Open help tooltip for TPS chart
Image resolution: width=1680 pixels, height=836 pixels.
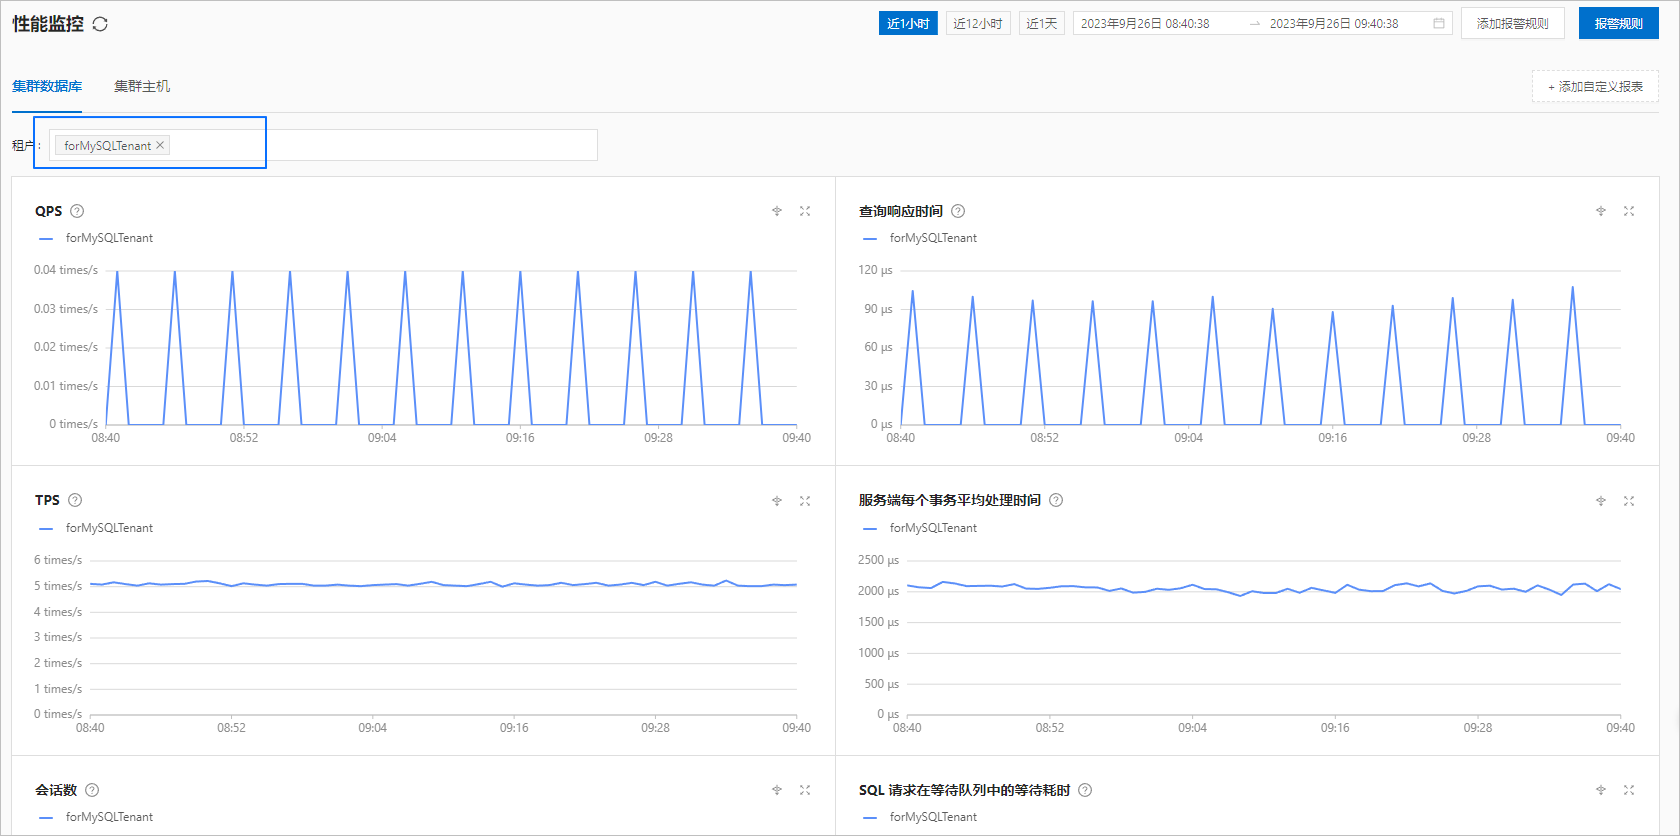[75, 500]
